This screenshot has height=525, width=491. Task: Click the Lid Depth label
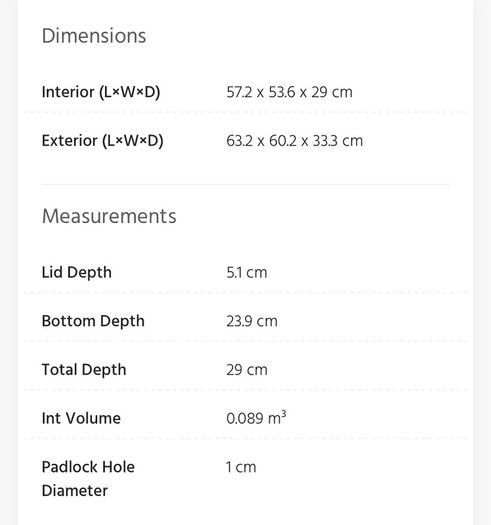[76, 273]
